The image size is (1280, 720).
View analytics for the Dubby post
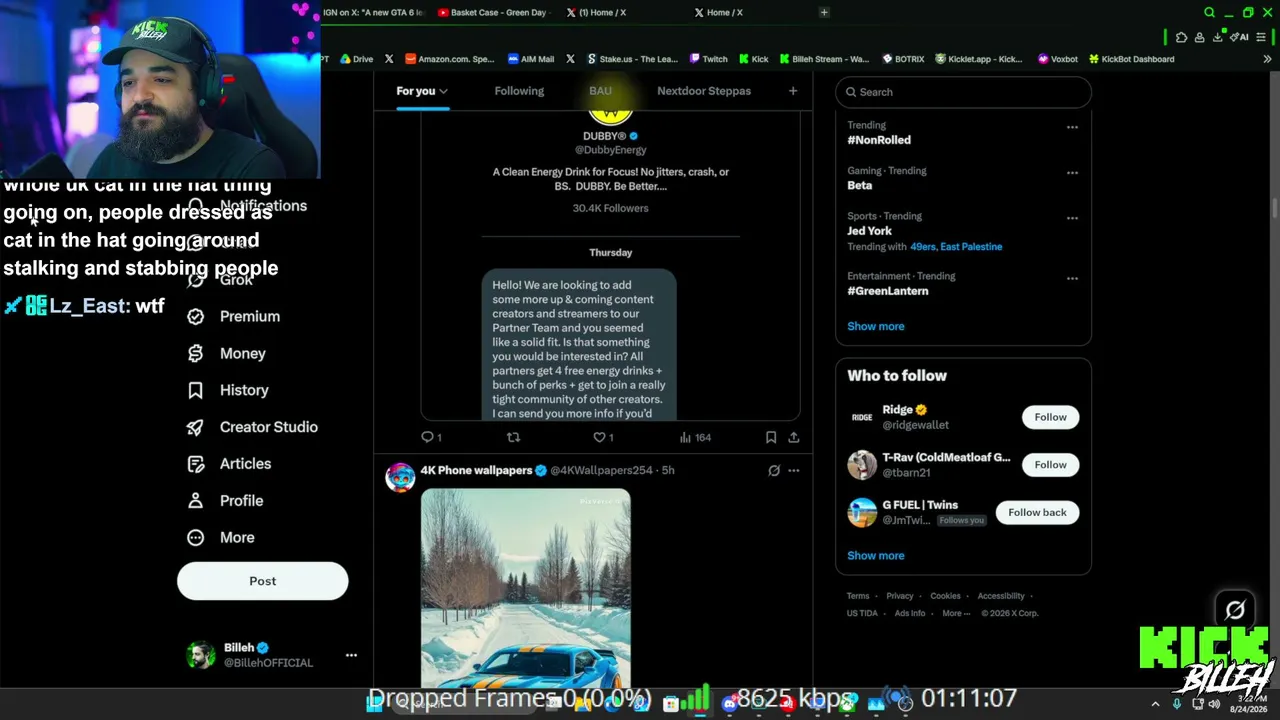click(695, 437)
